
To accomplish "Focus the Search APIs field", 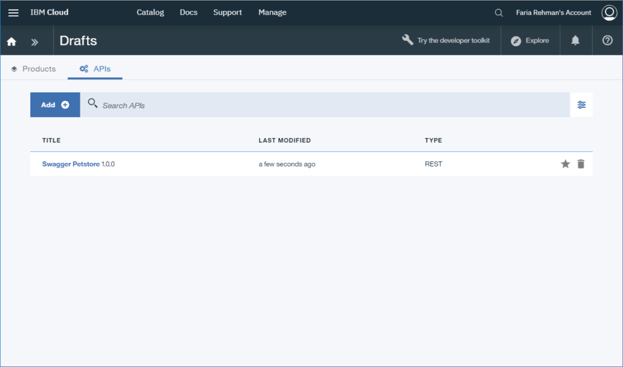I will 325,105.
